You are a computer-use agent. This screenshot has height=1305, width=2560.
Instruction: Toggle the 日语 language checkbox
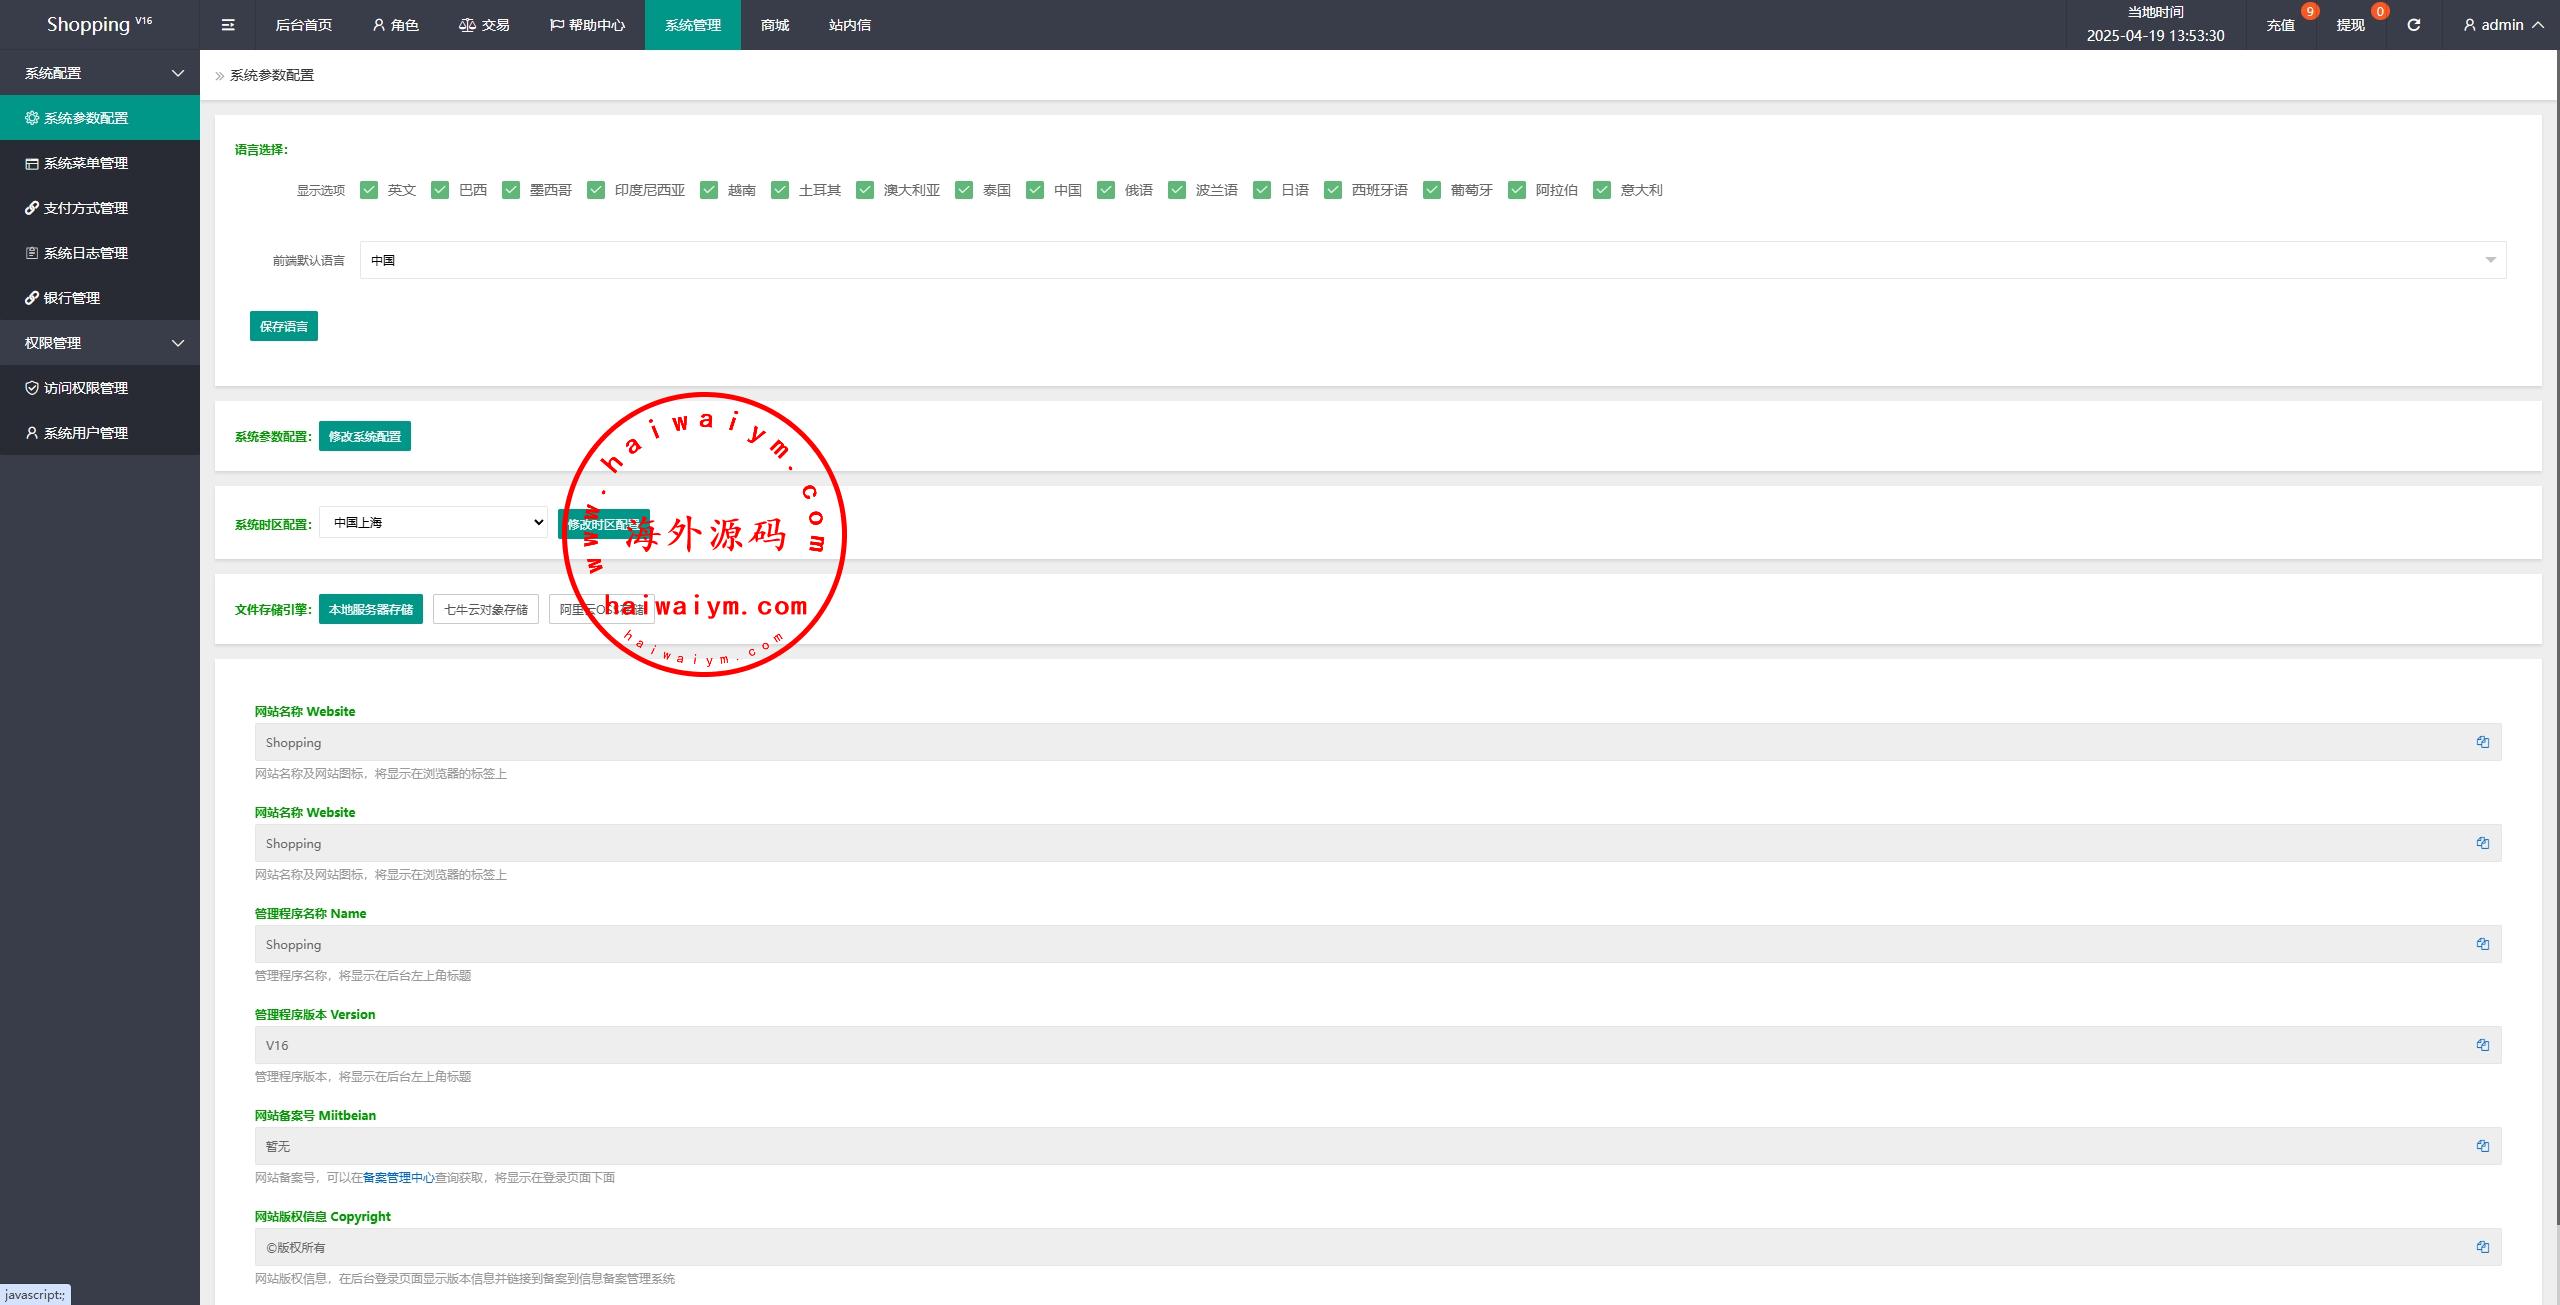click(x=1262, y=190)
